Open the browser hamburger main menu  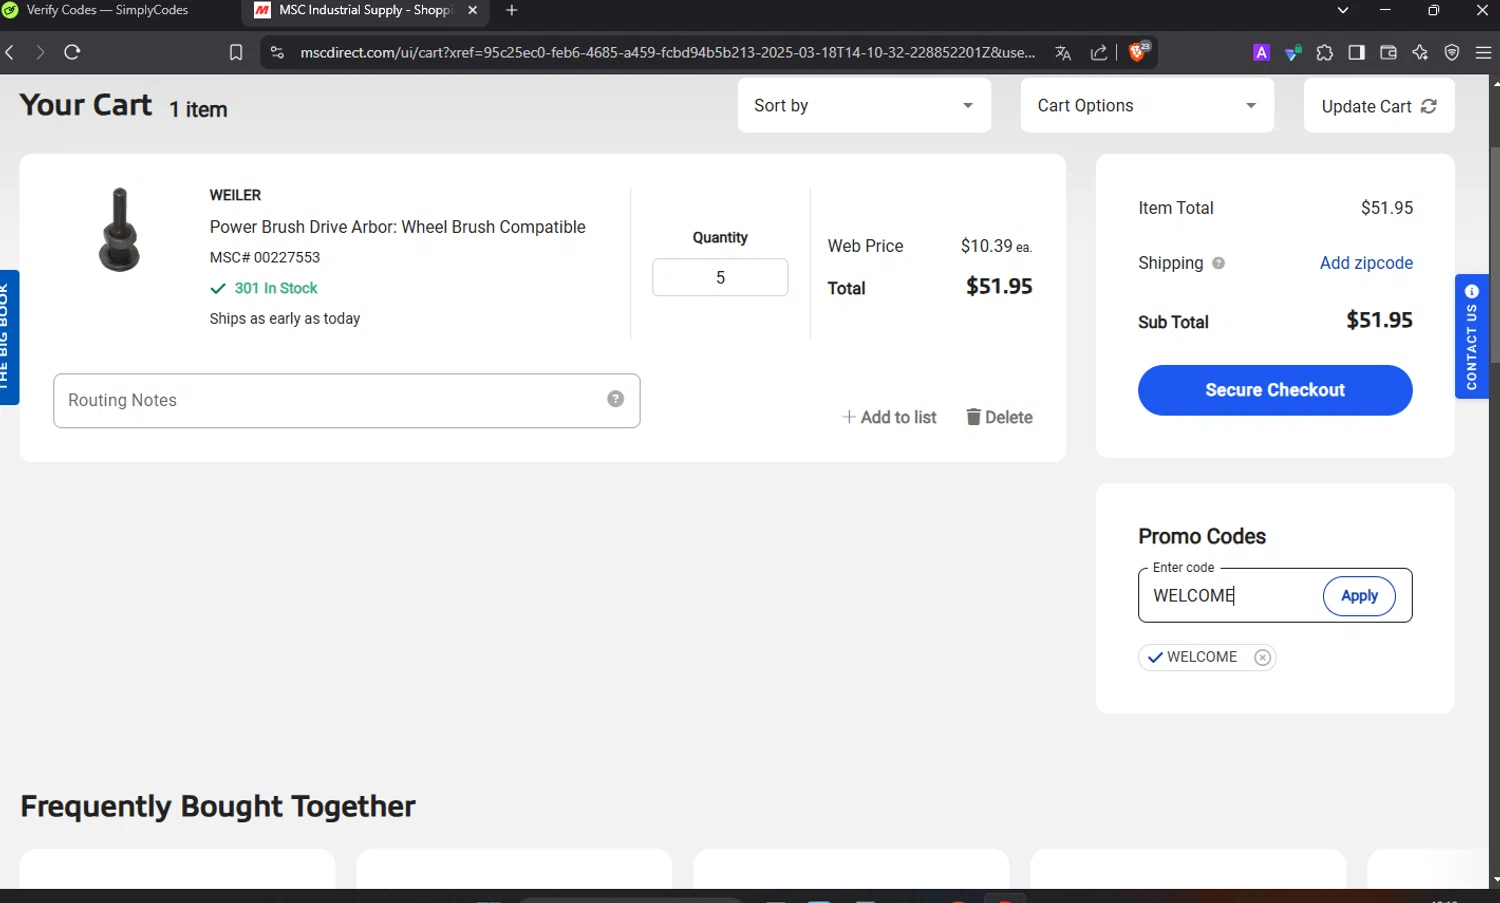[1483, 53]
